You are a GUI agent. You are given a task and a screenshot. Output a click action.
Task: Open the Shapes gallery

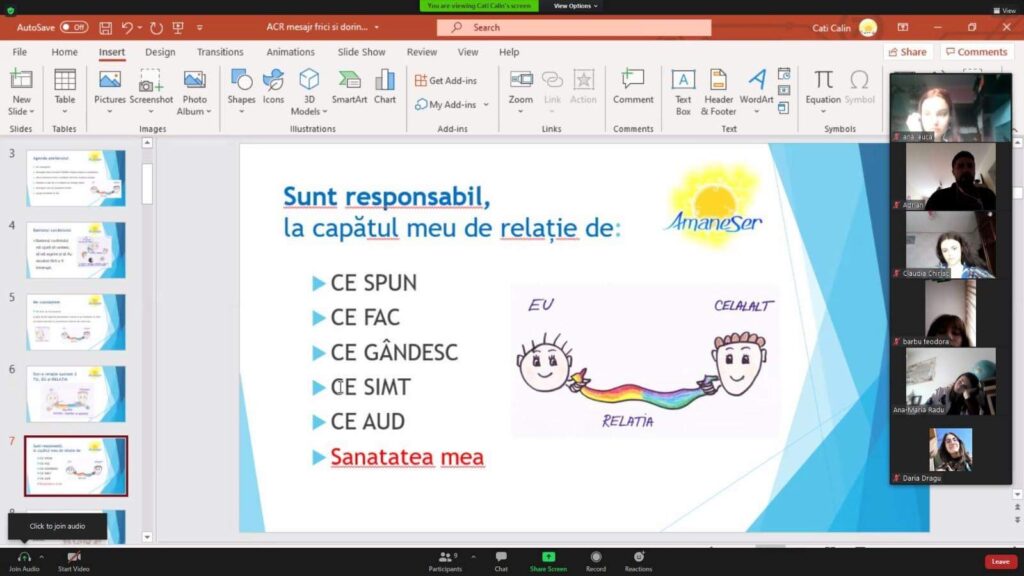[x=241, y=92]
